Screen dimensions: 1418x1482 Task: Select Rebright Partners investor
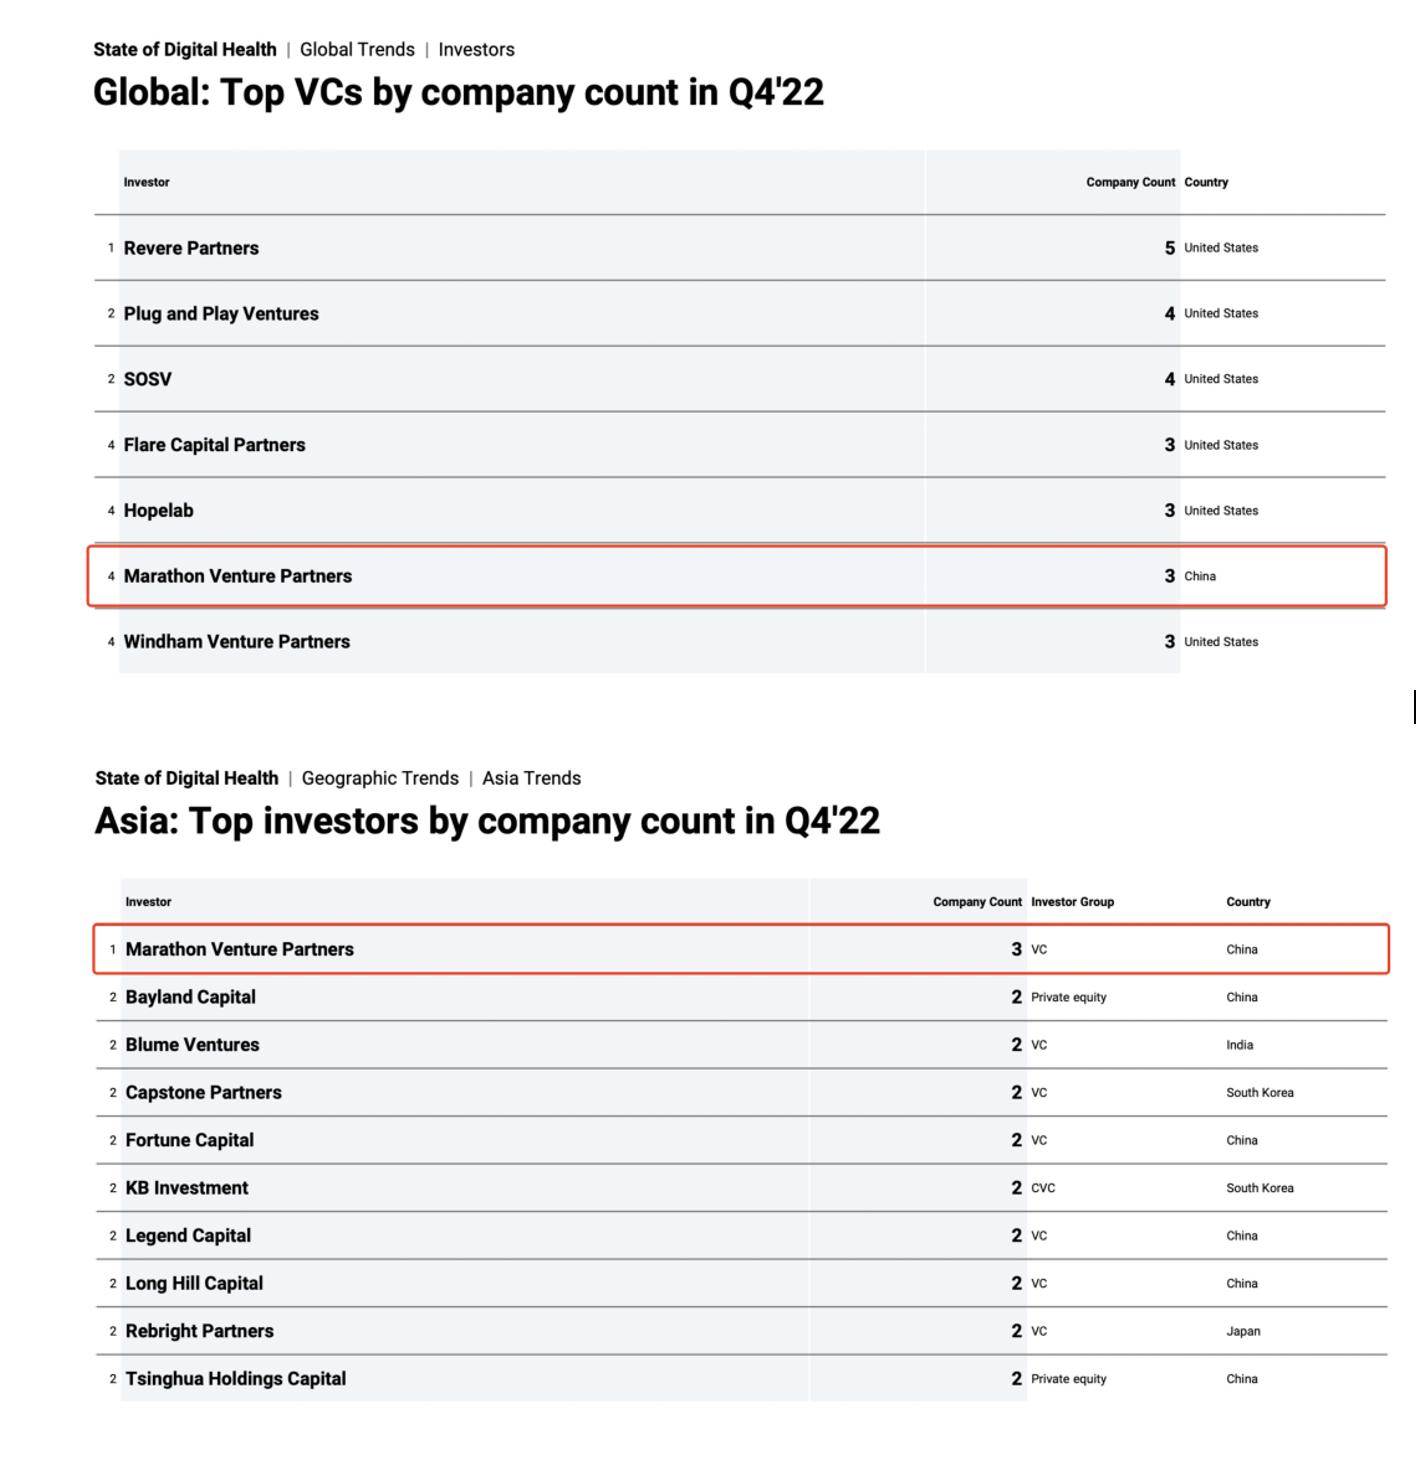tap(199, 1331)
